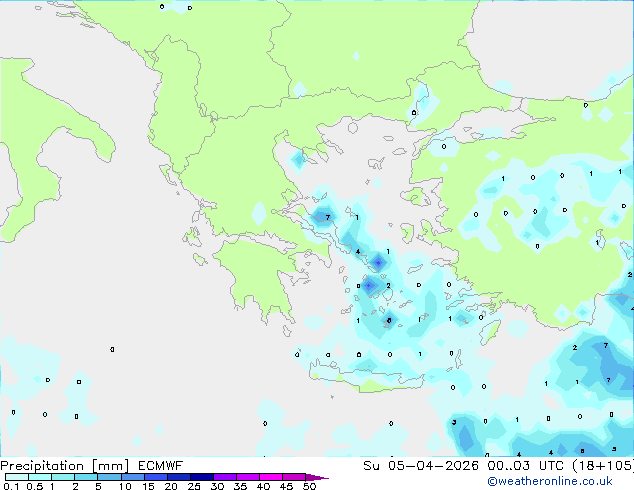Click the legend label '25'
634x490 pixels.
point(194,486)
